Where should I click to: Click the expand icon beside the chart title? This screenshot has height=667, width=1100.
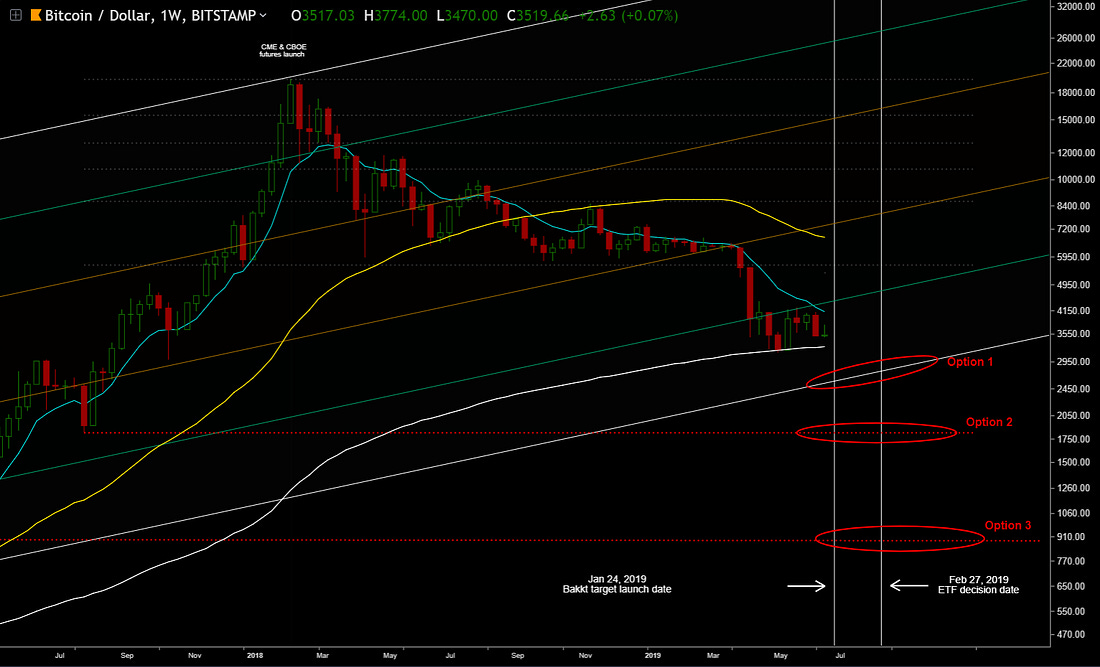(13, 16)
